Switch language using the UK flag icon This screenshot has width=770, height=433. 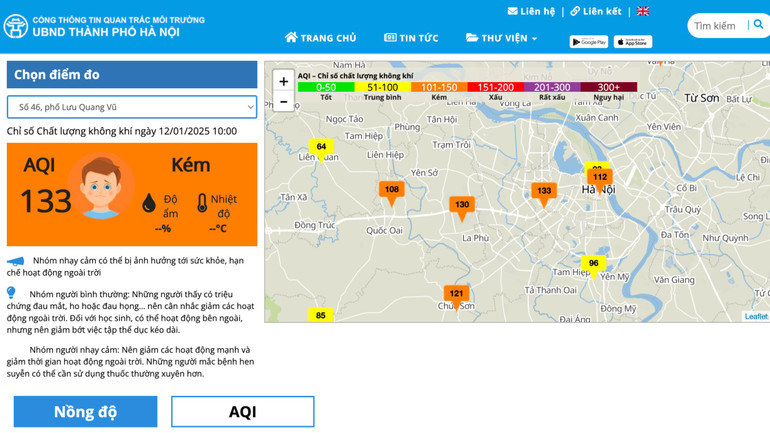(x=643, y=12)
